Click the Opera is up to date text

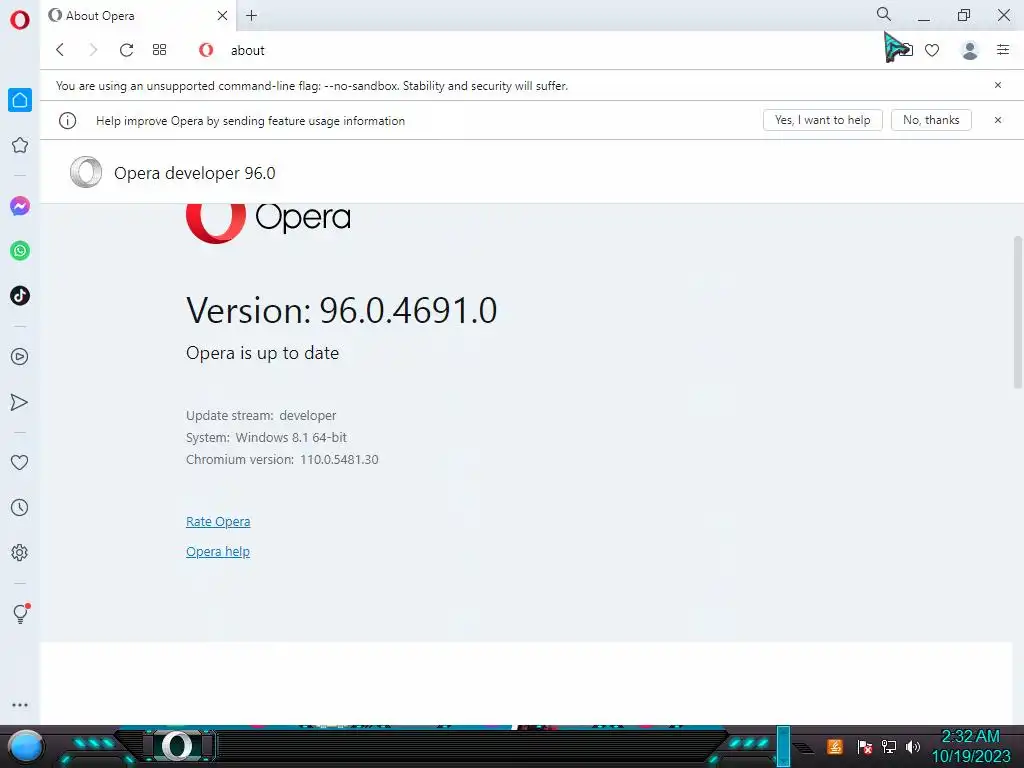[263, 353]
